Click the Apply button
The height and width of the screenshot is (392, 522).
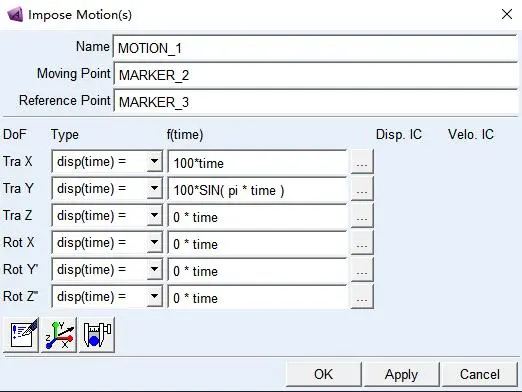[401, 374]
